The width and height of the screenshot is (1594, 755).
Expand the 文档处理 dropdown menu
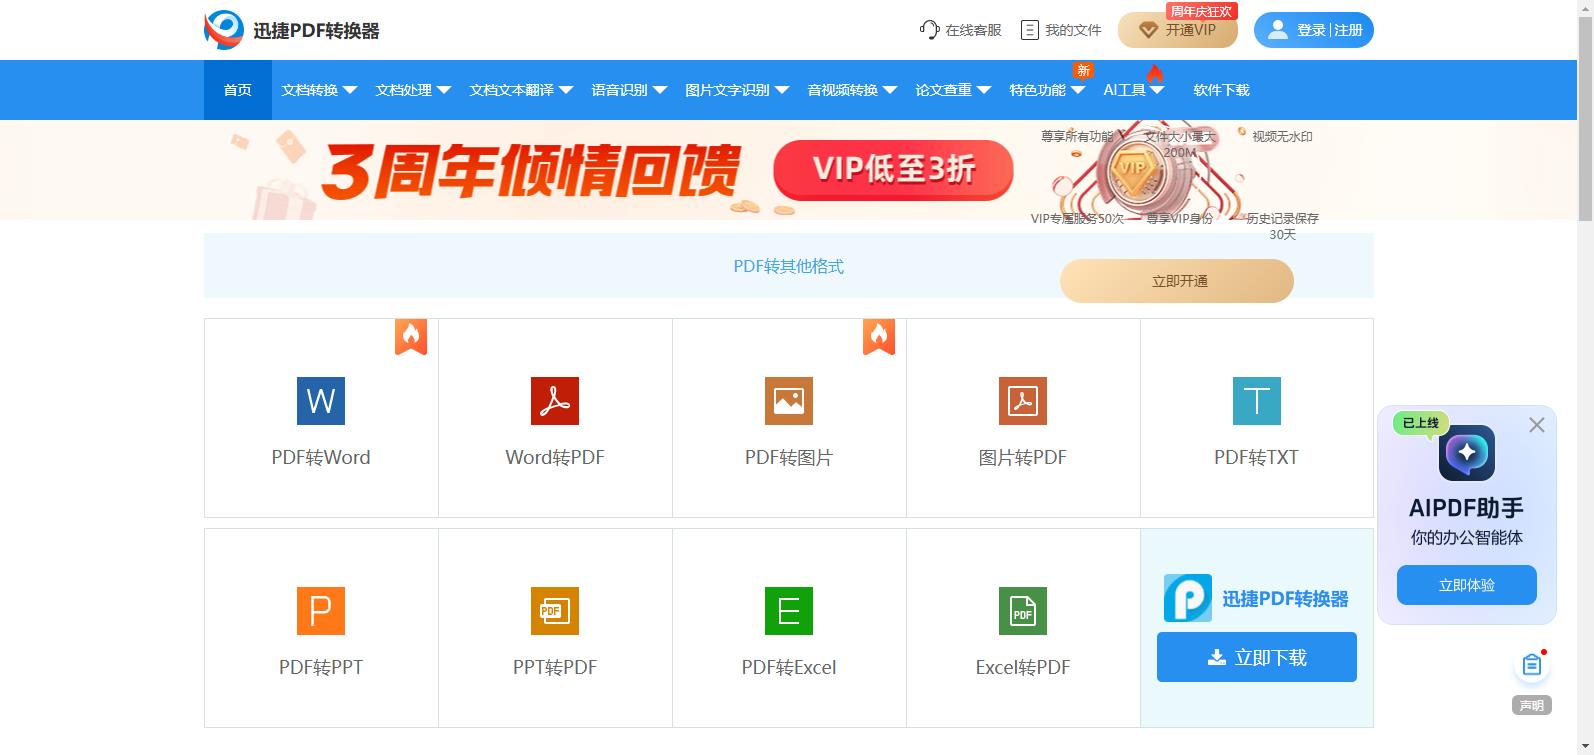413,90
